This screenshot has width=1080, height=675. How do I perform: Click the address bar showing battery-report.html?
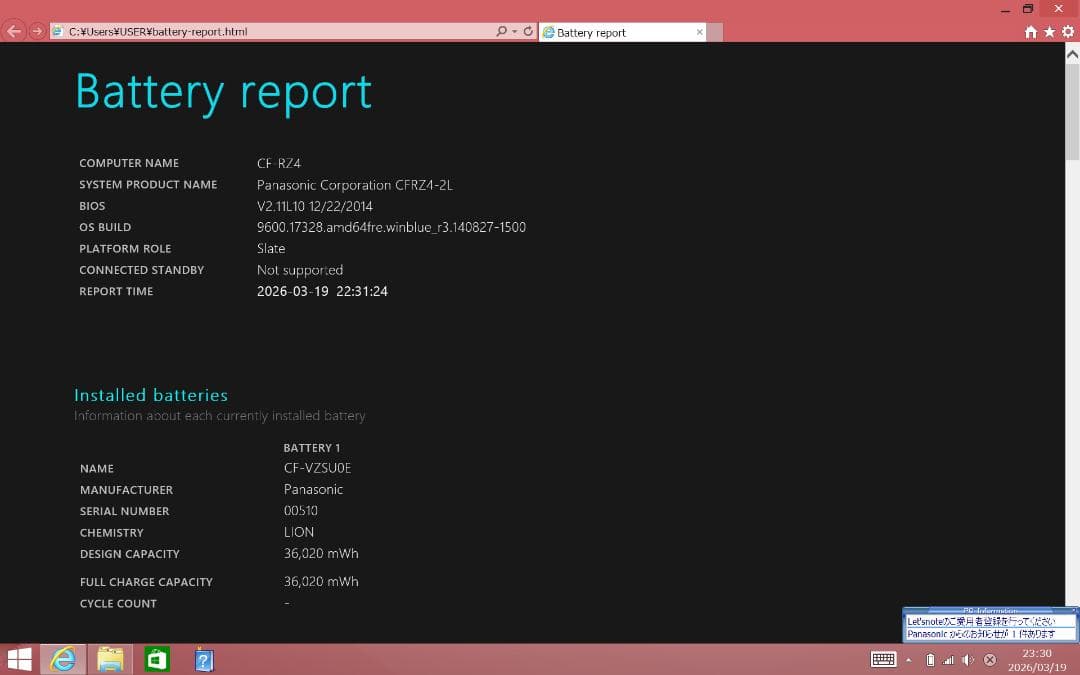(x=272, y=32)
